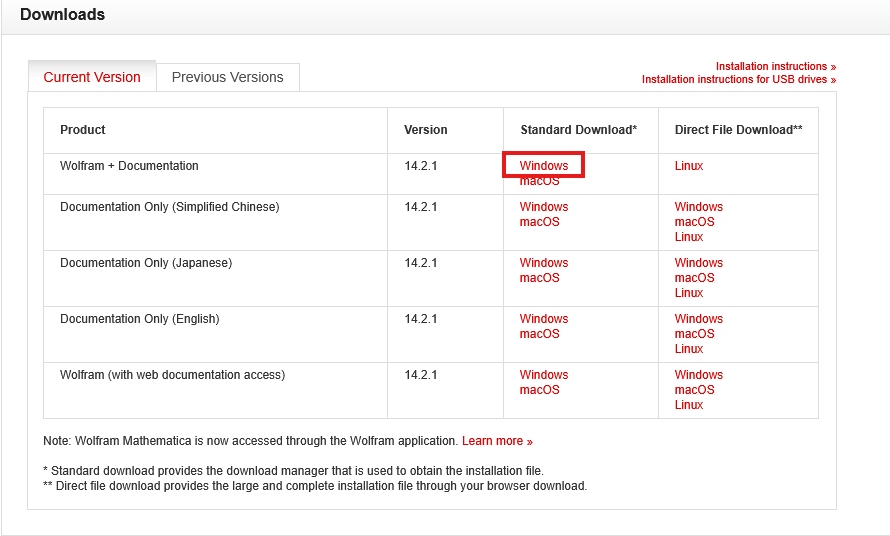Viewport: 890px width, 536px height.
Task: Direct download Japanese documentation for macOS
Action: click(694, 278)
